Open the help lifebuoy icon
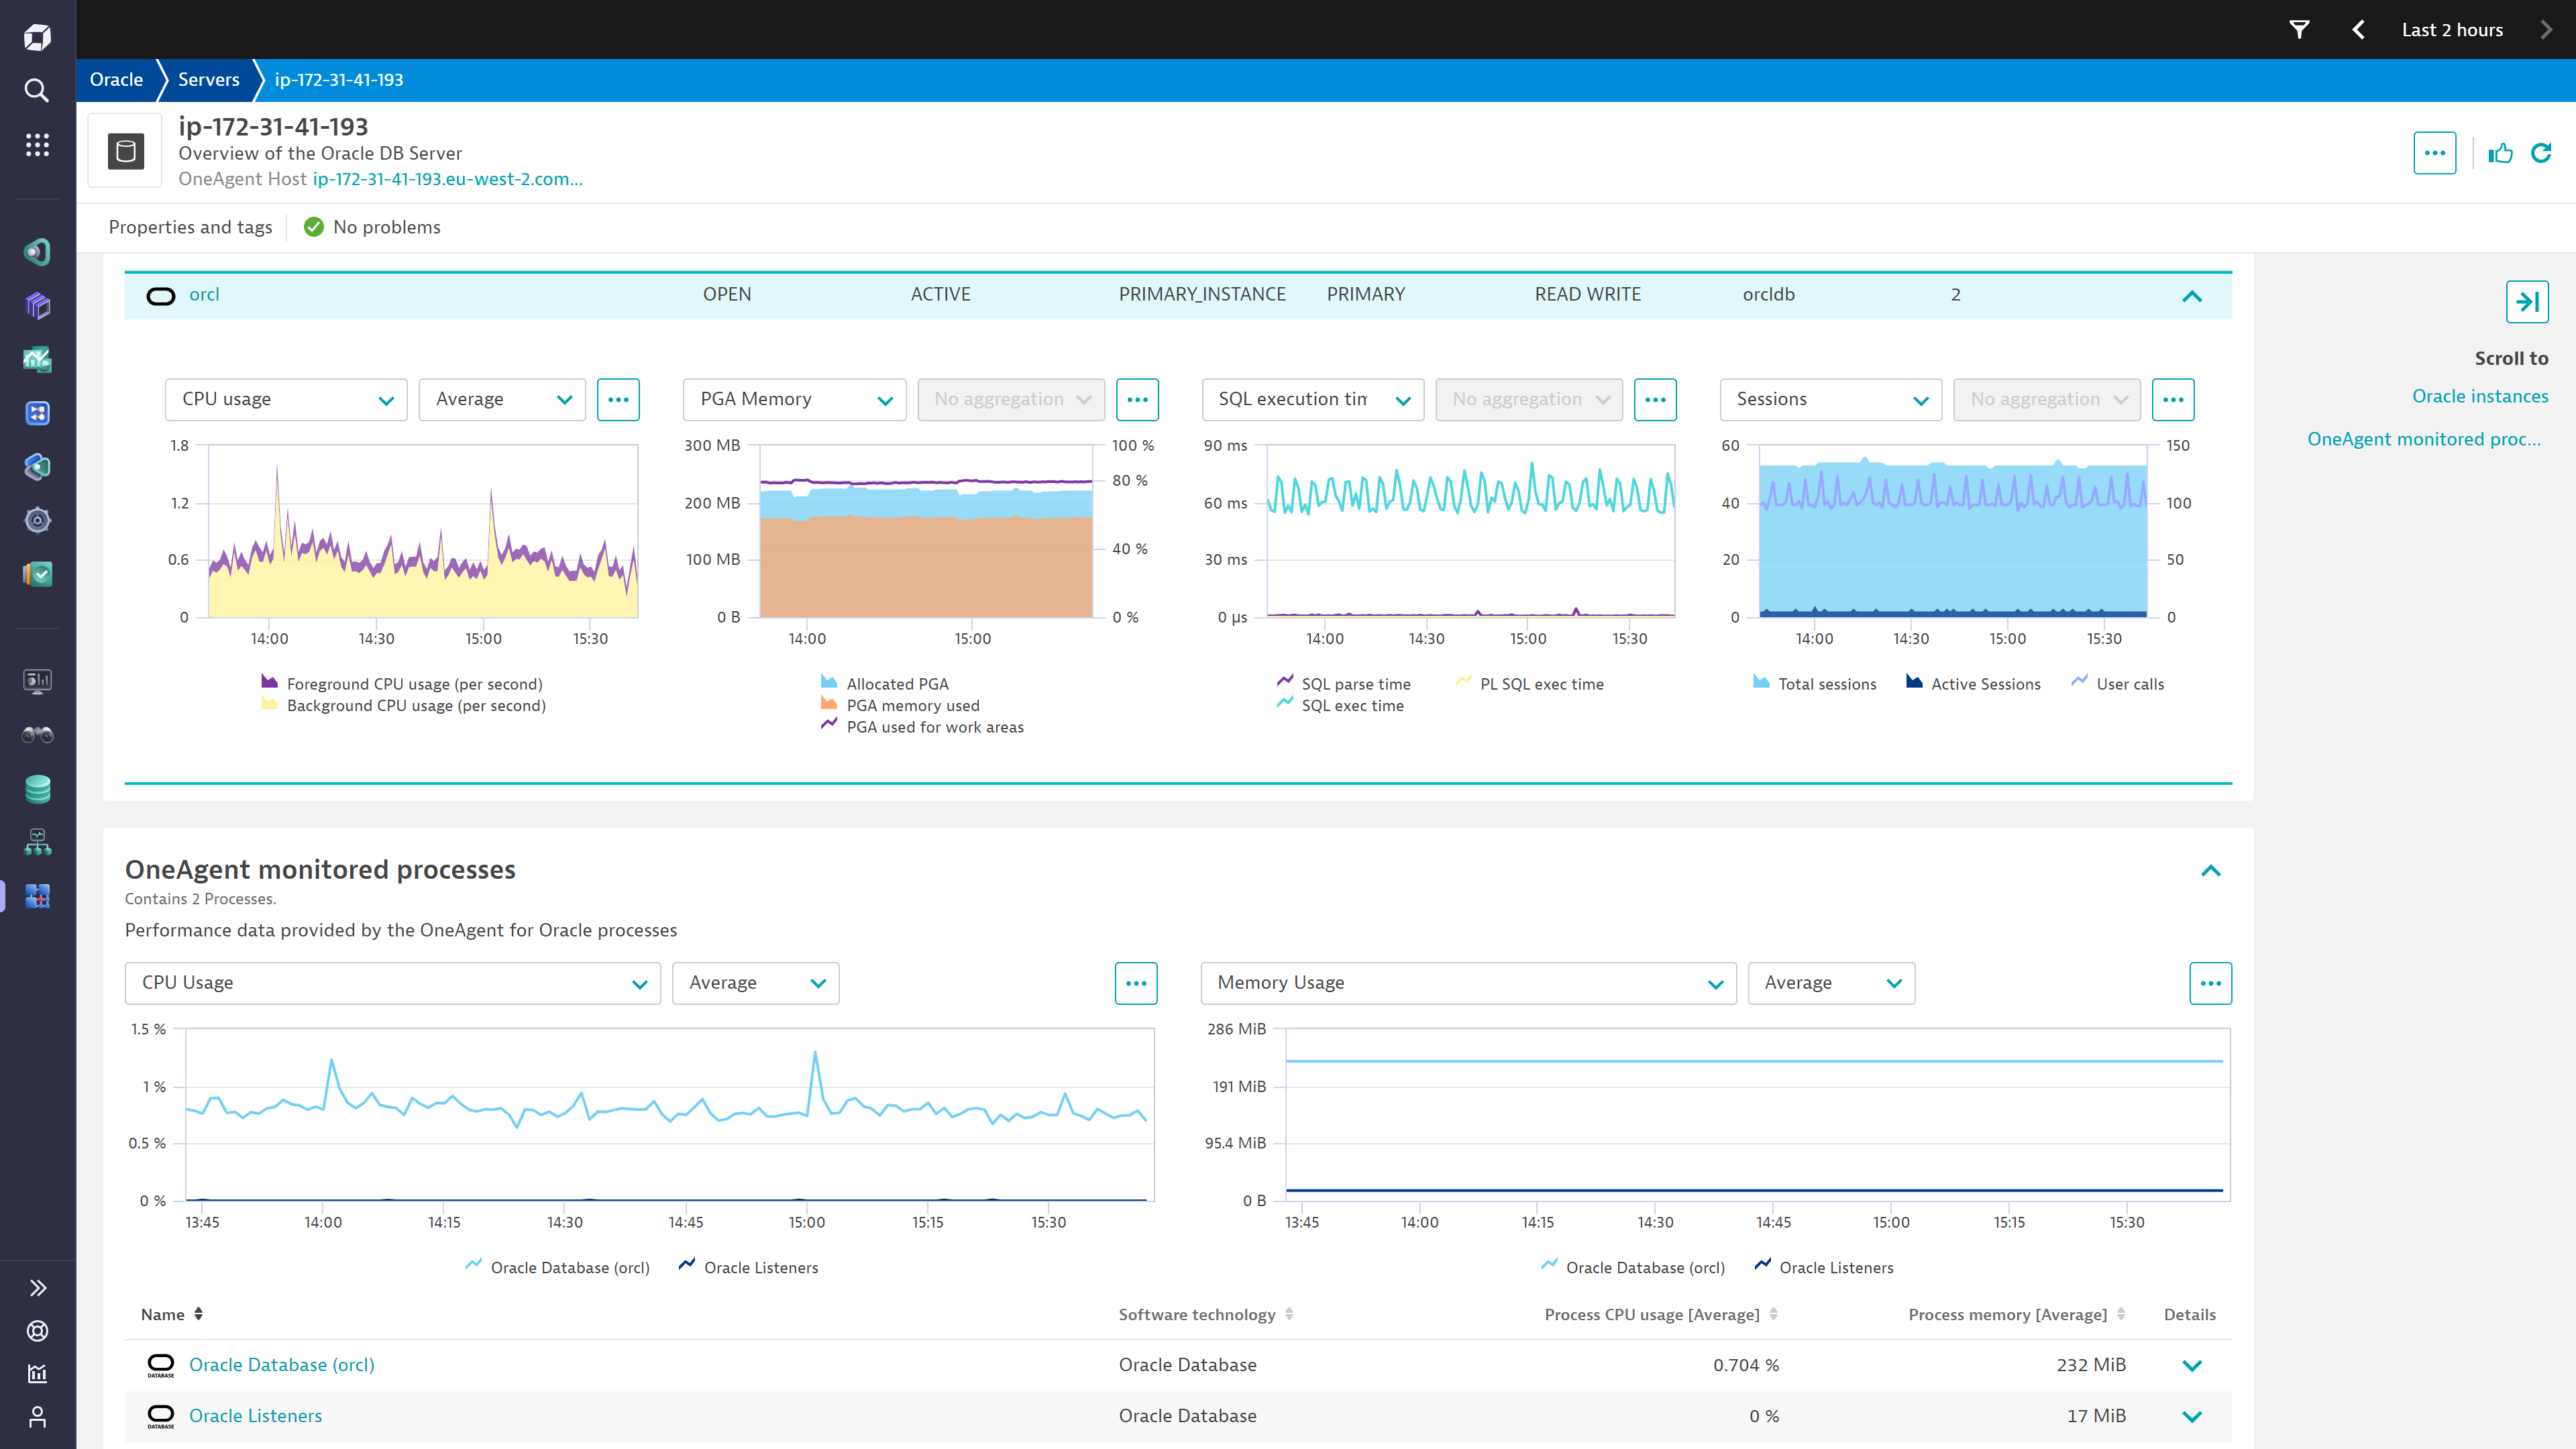This screenshot has width=2576, height=1449. click(37, 1331)
